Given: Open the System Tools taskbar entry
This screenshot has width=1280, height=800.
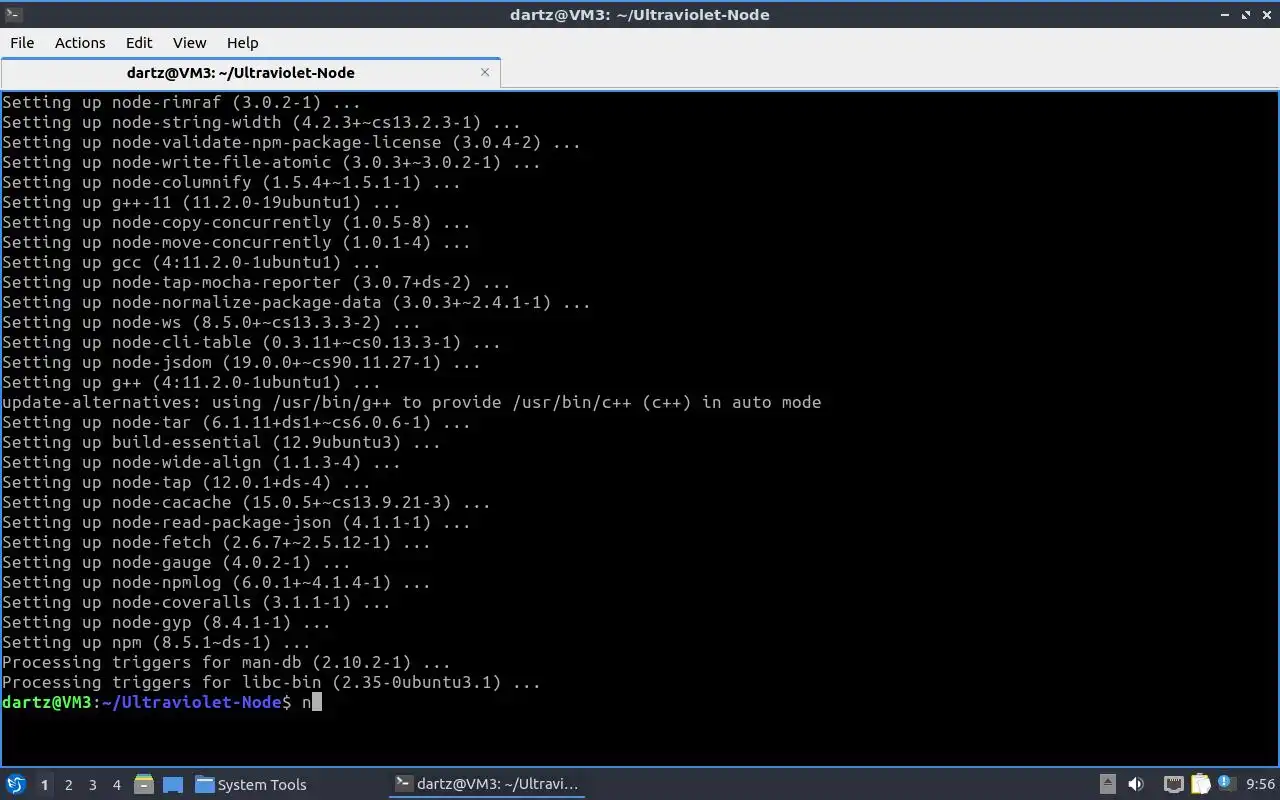Looking at the screenshot, I should click(250, 784).
